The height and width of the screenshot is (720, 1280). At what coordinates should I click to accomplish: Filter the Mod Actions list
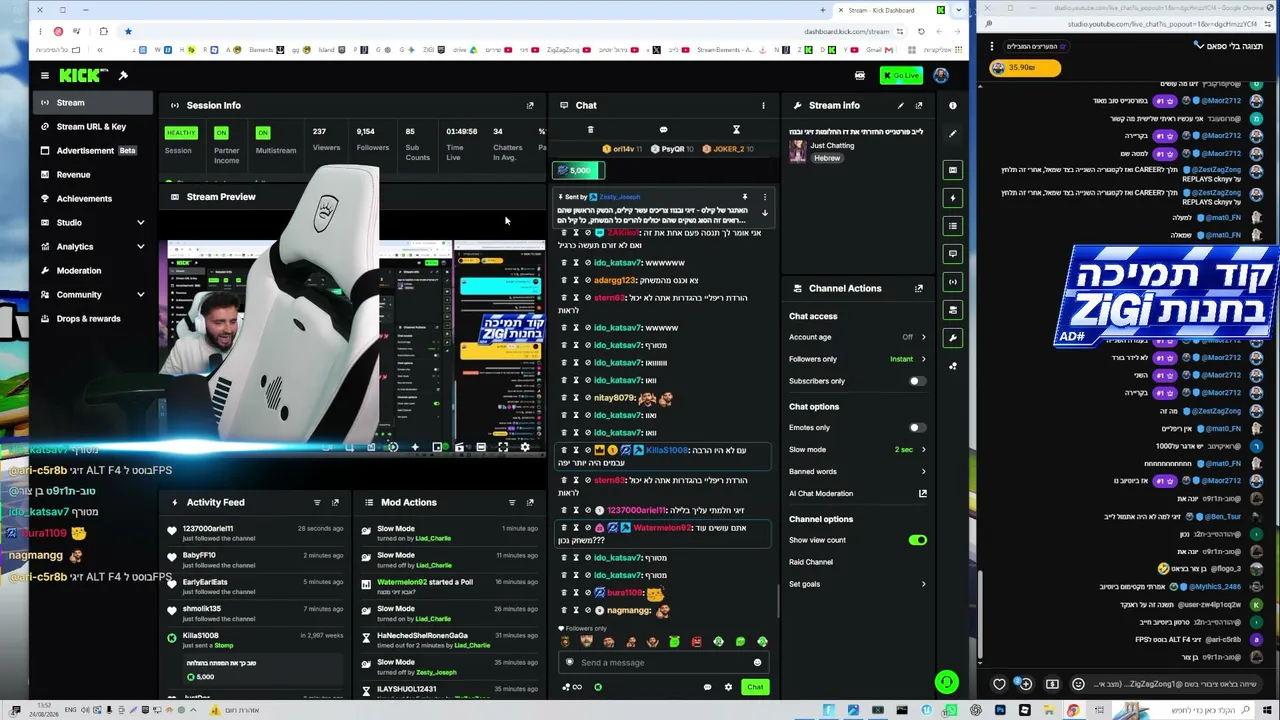[512, 502]
